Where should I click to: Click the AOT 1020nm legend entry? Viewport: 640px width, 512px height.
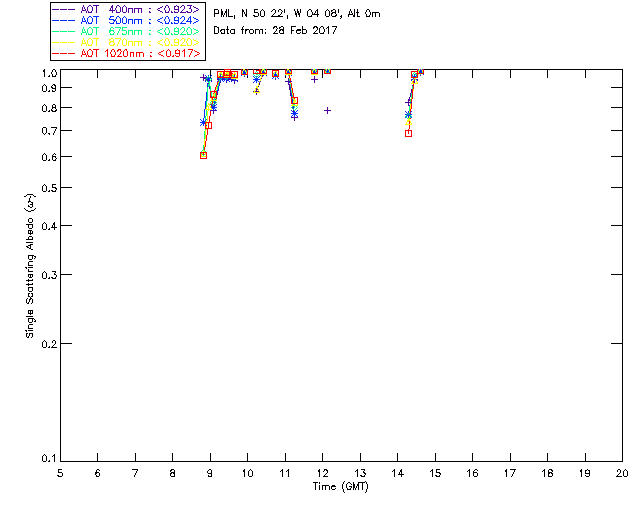pos(126,53)
